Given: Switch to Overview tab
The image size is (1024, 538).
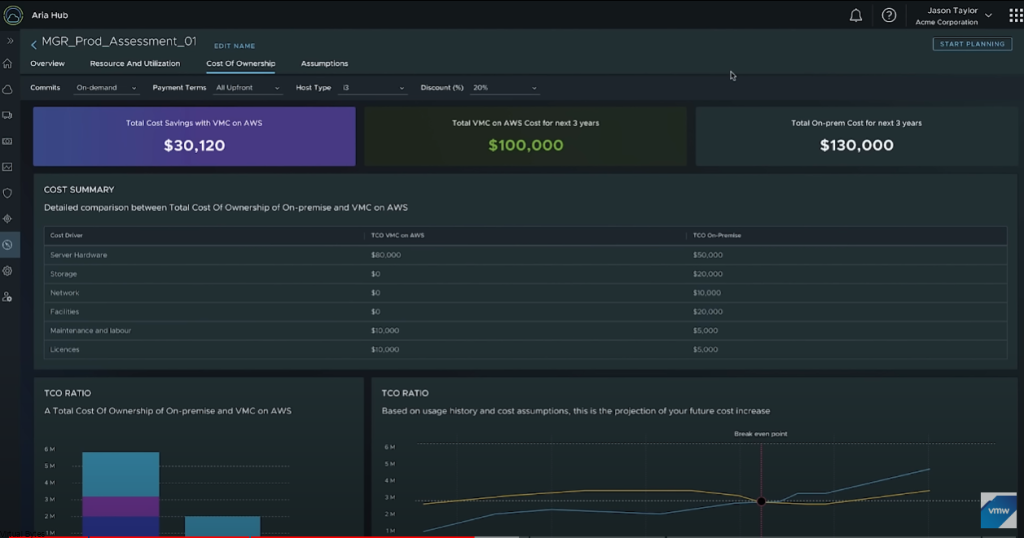Looking at the screenshot, I should (47, 63).
